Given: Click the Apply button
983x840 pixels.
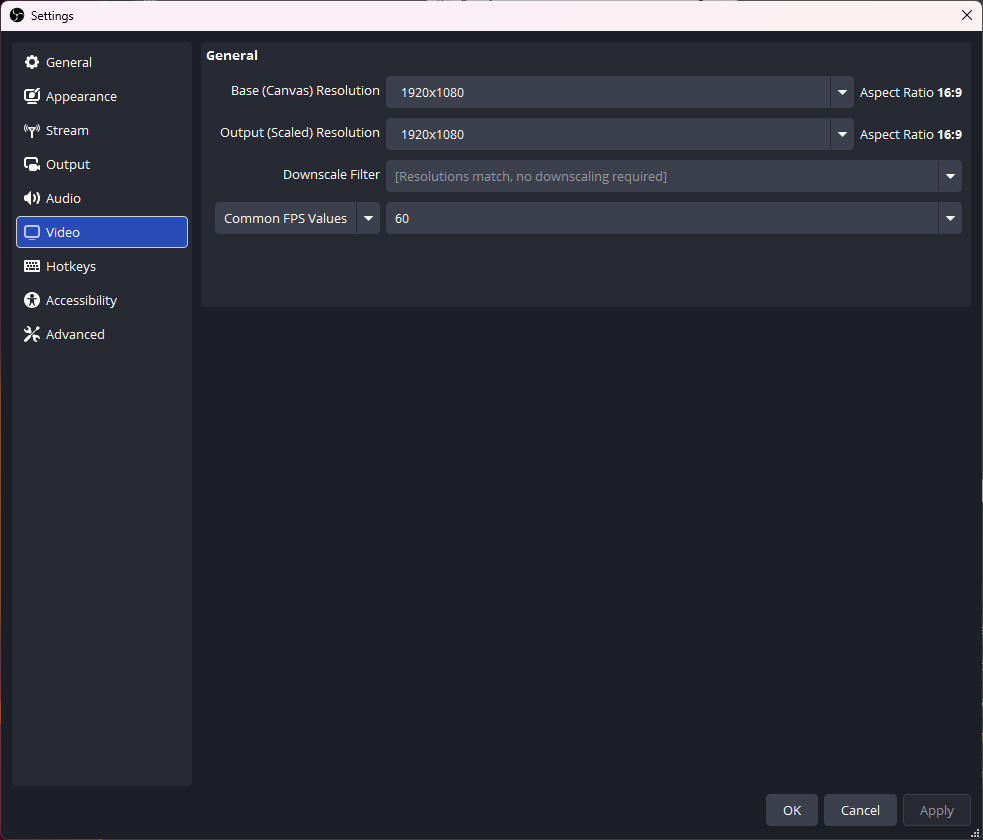Looking at the screenshot, I should pyautogui.click(x=936, y=810).
